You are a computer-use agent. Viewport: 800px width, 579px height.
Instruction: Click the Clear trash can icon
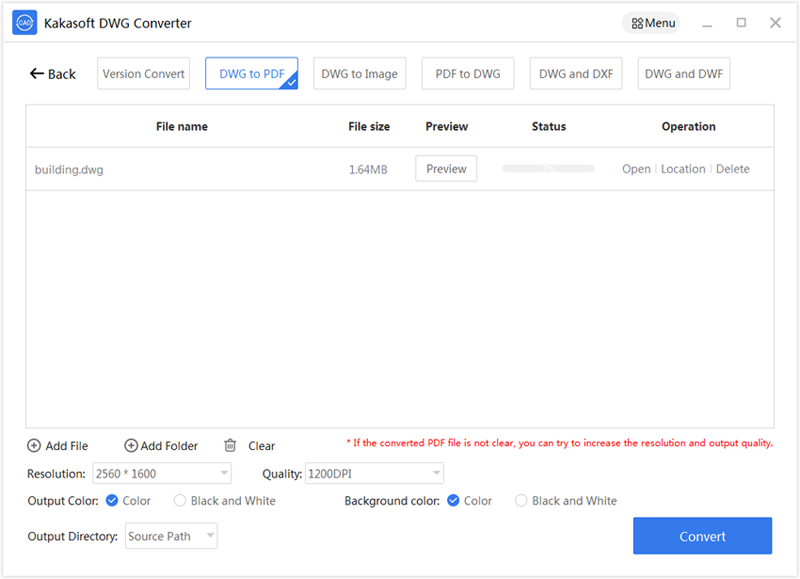point(230,445)
